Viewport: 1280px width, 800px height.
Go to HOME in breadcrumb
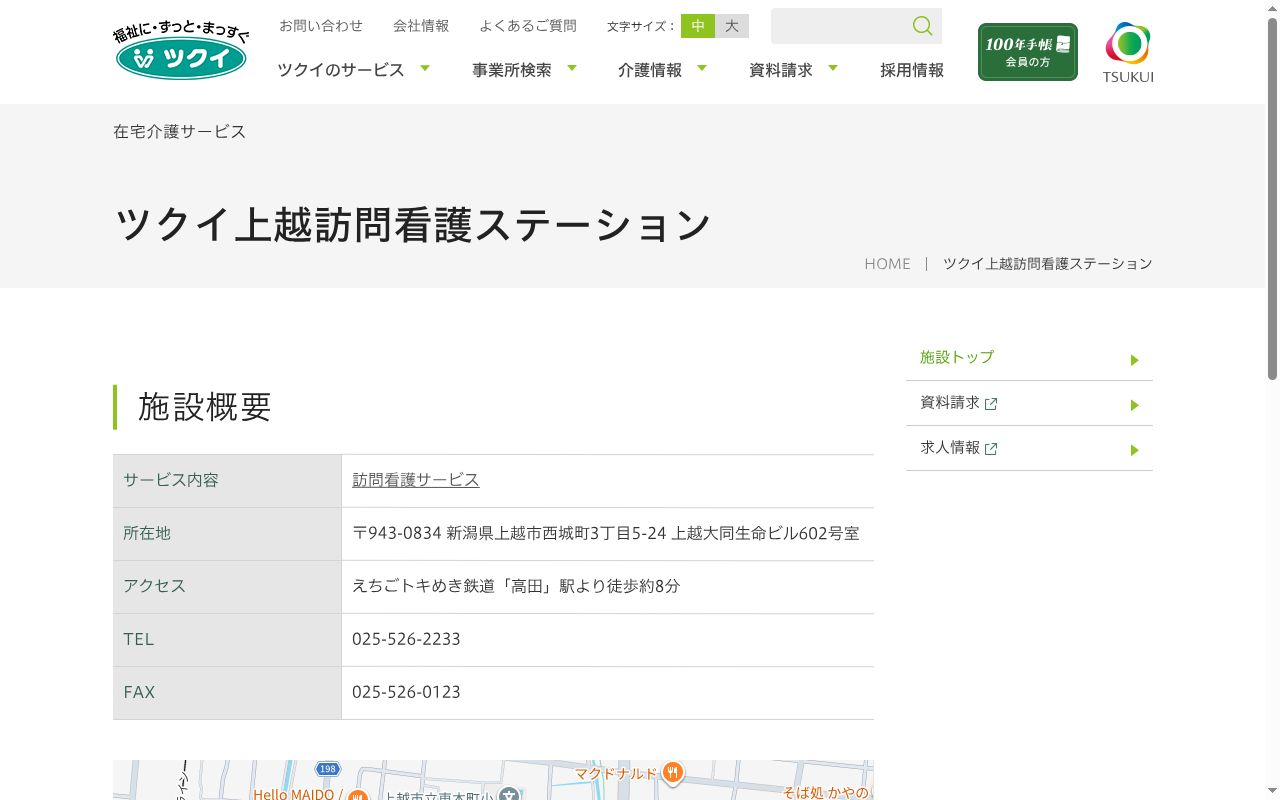[x=888, y=264]
